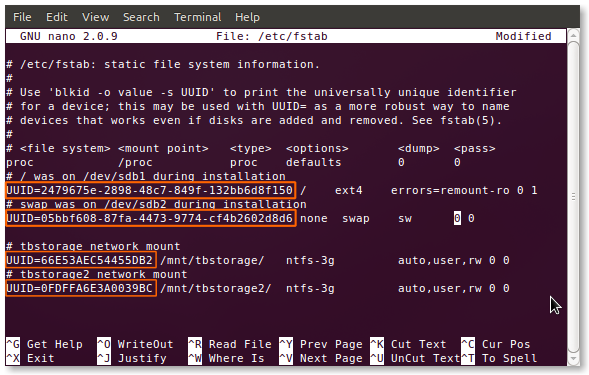This screenshot has width=589, height=375.
Task: Click the root partition UUID=2479675e text
Action: pyautogui.click(x=150, y=190)
